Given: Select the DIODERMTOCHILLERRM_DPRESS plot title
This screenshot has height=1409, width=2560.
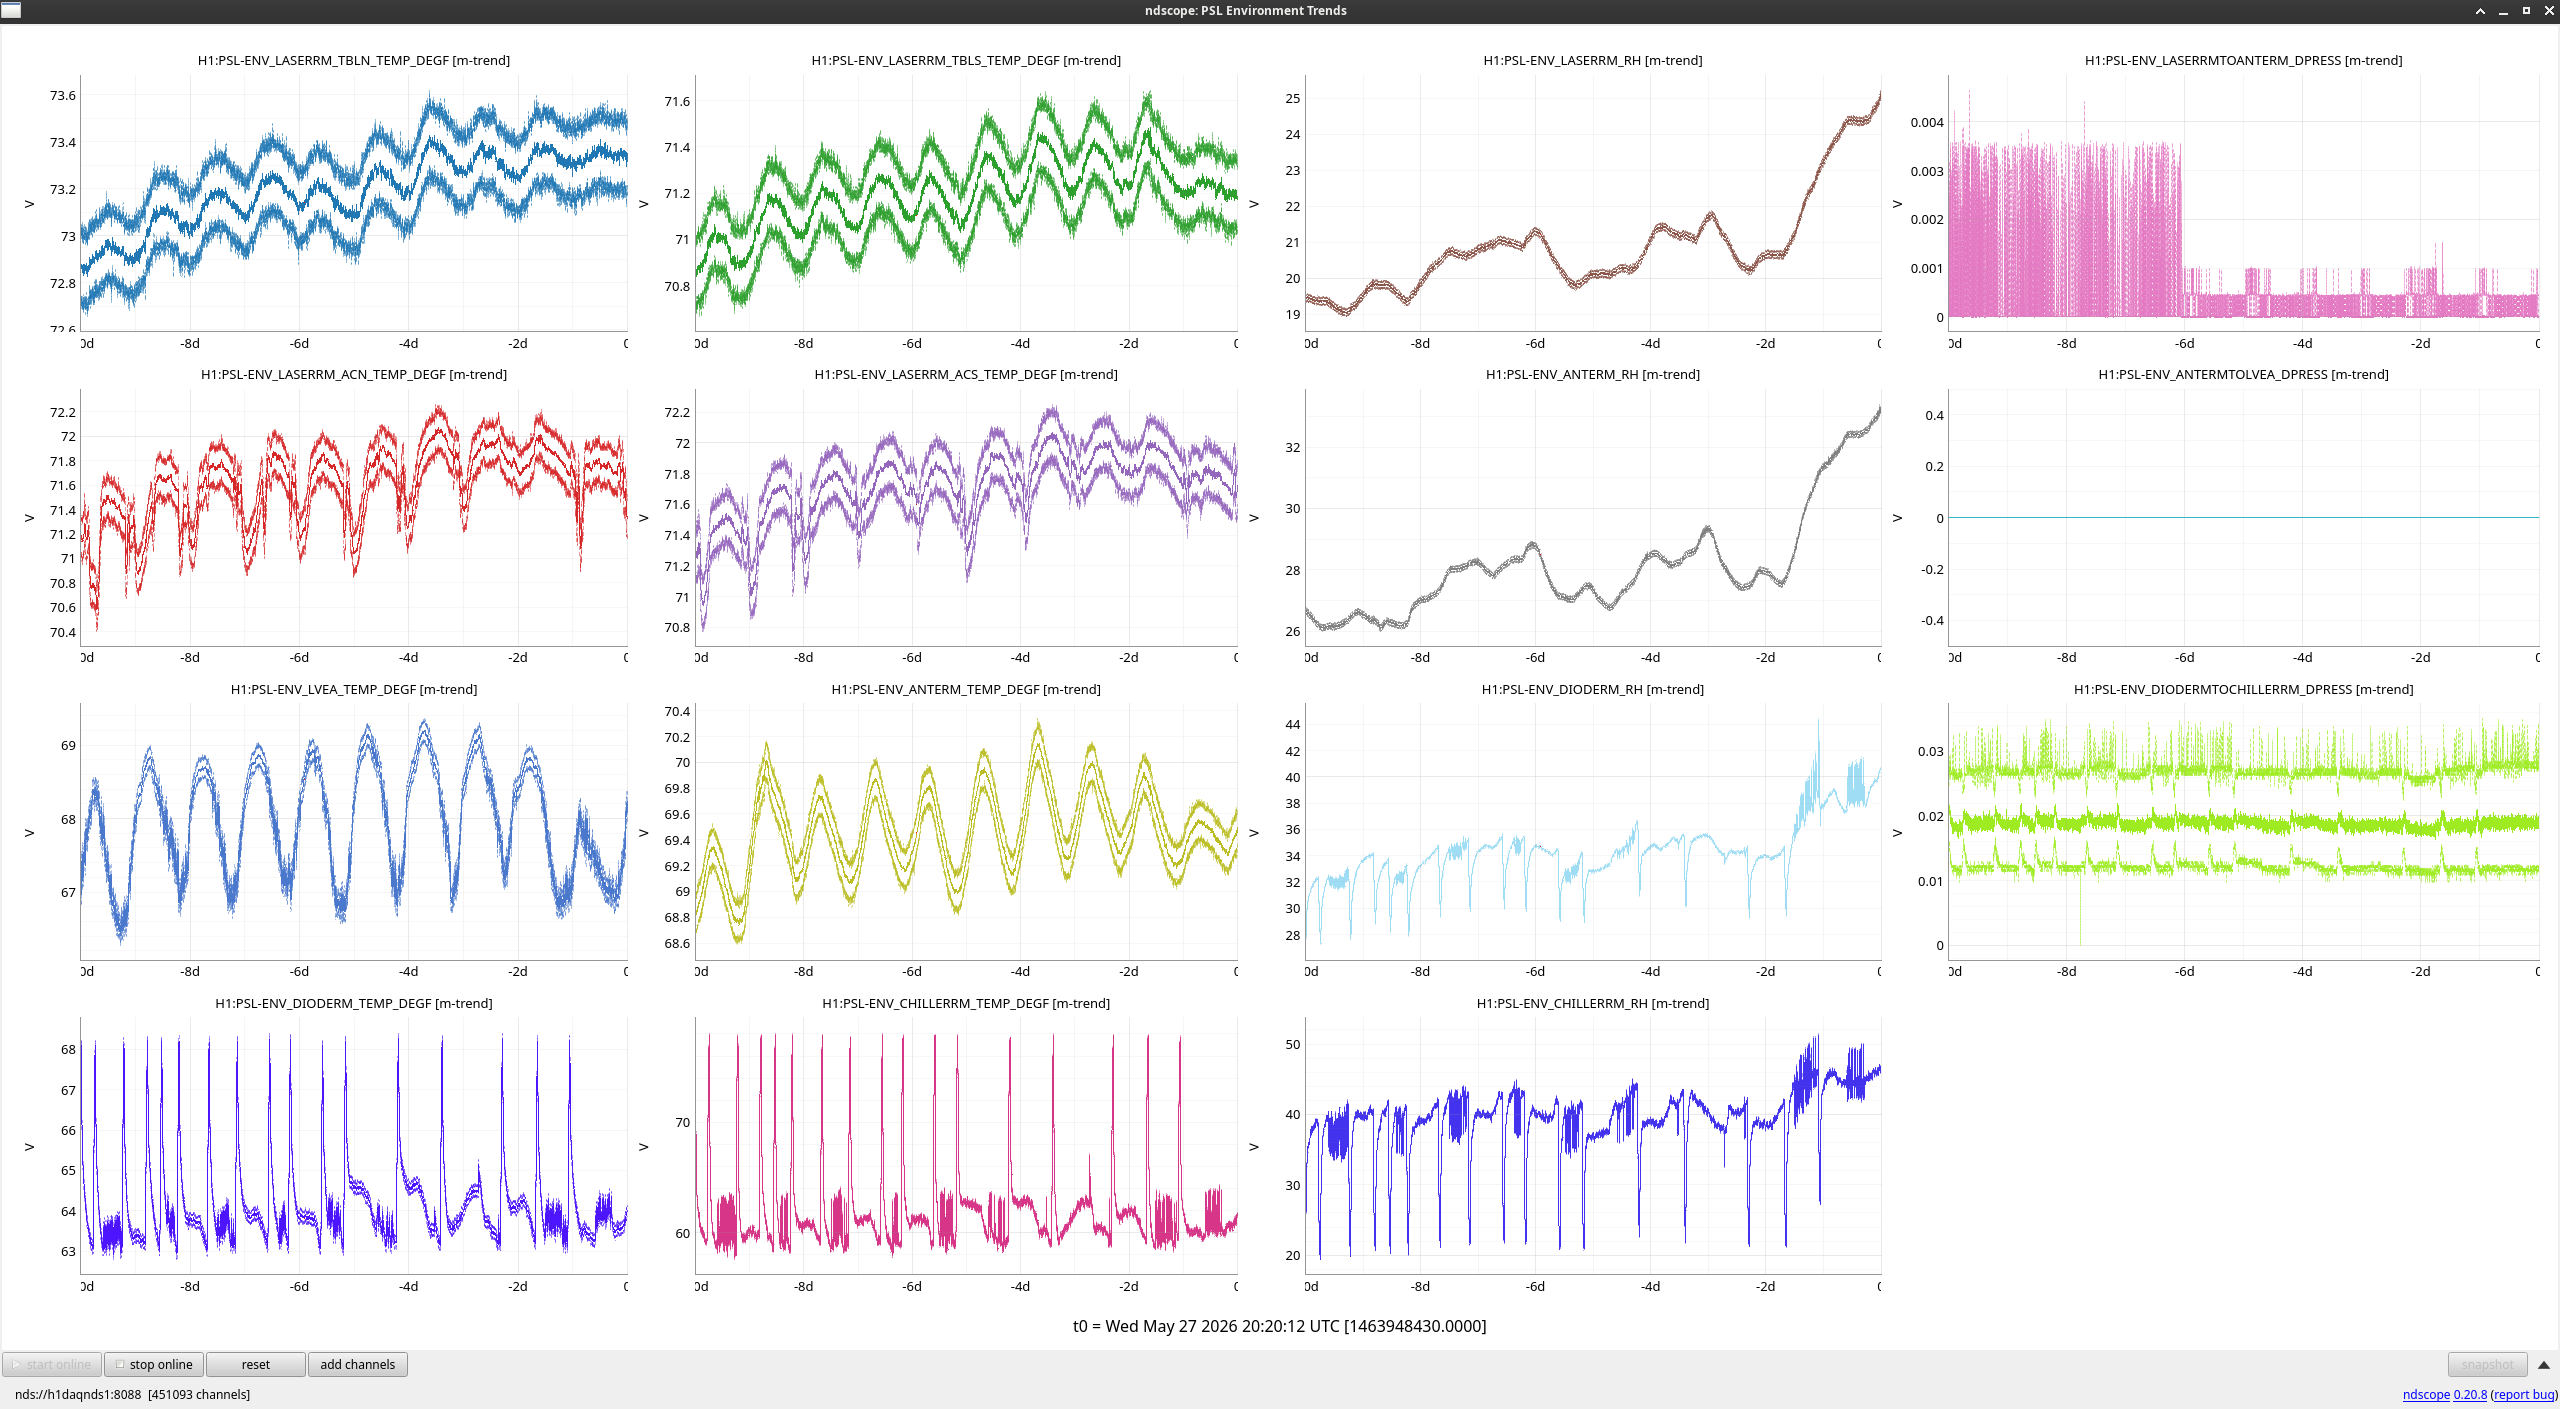Looking at the screenshot, I should coord(2244,689).
